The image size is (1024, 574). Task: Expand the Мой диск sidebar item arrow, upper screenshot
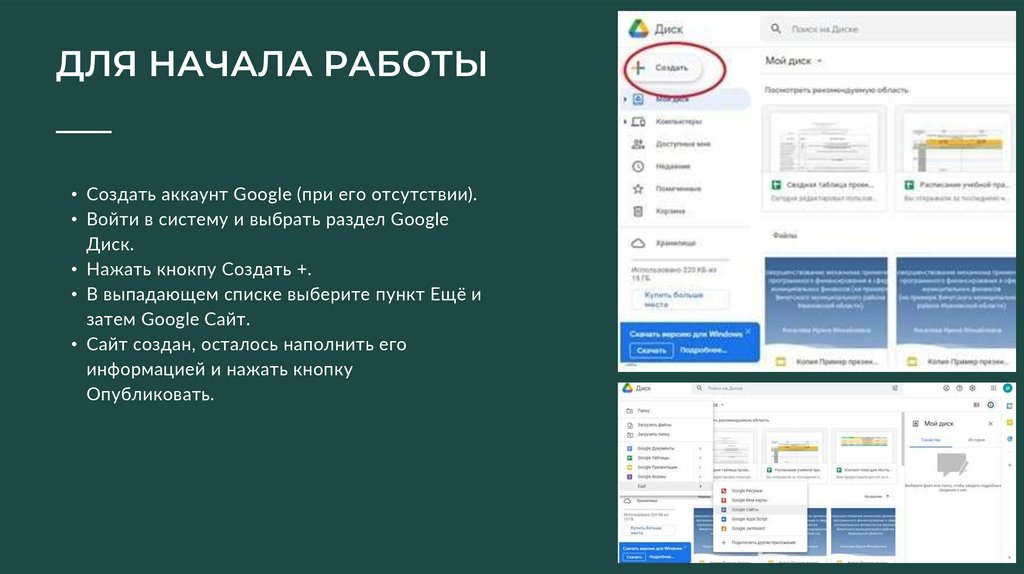tap(625, 99)
